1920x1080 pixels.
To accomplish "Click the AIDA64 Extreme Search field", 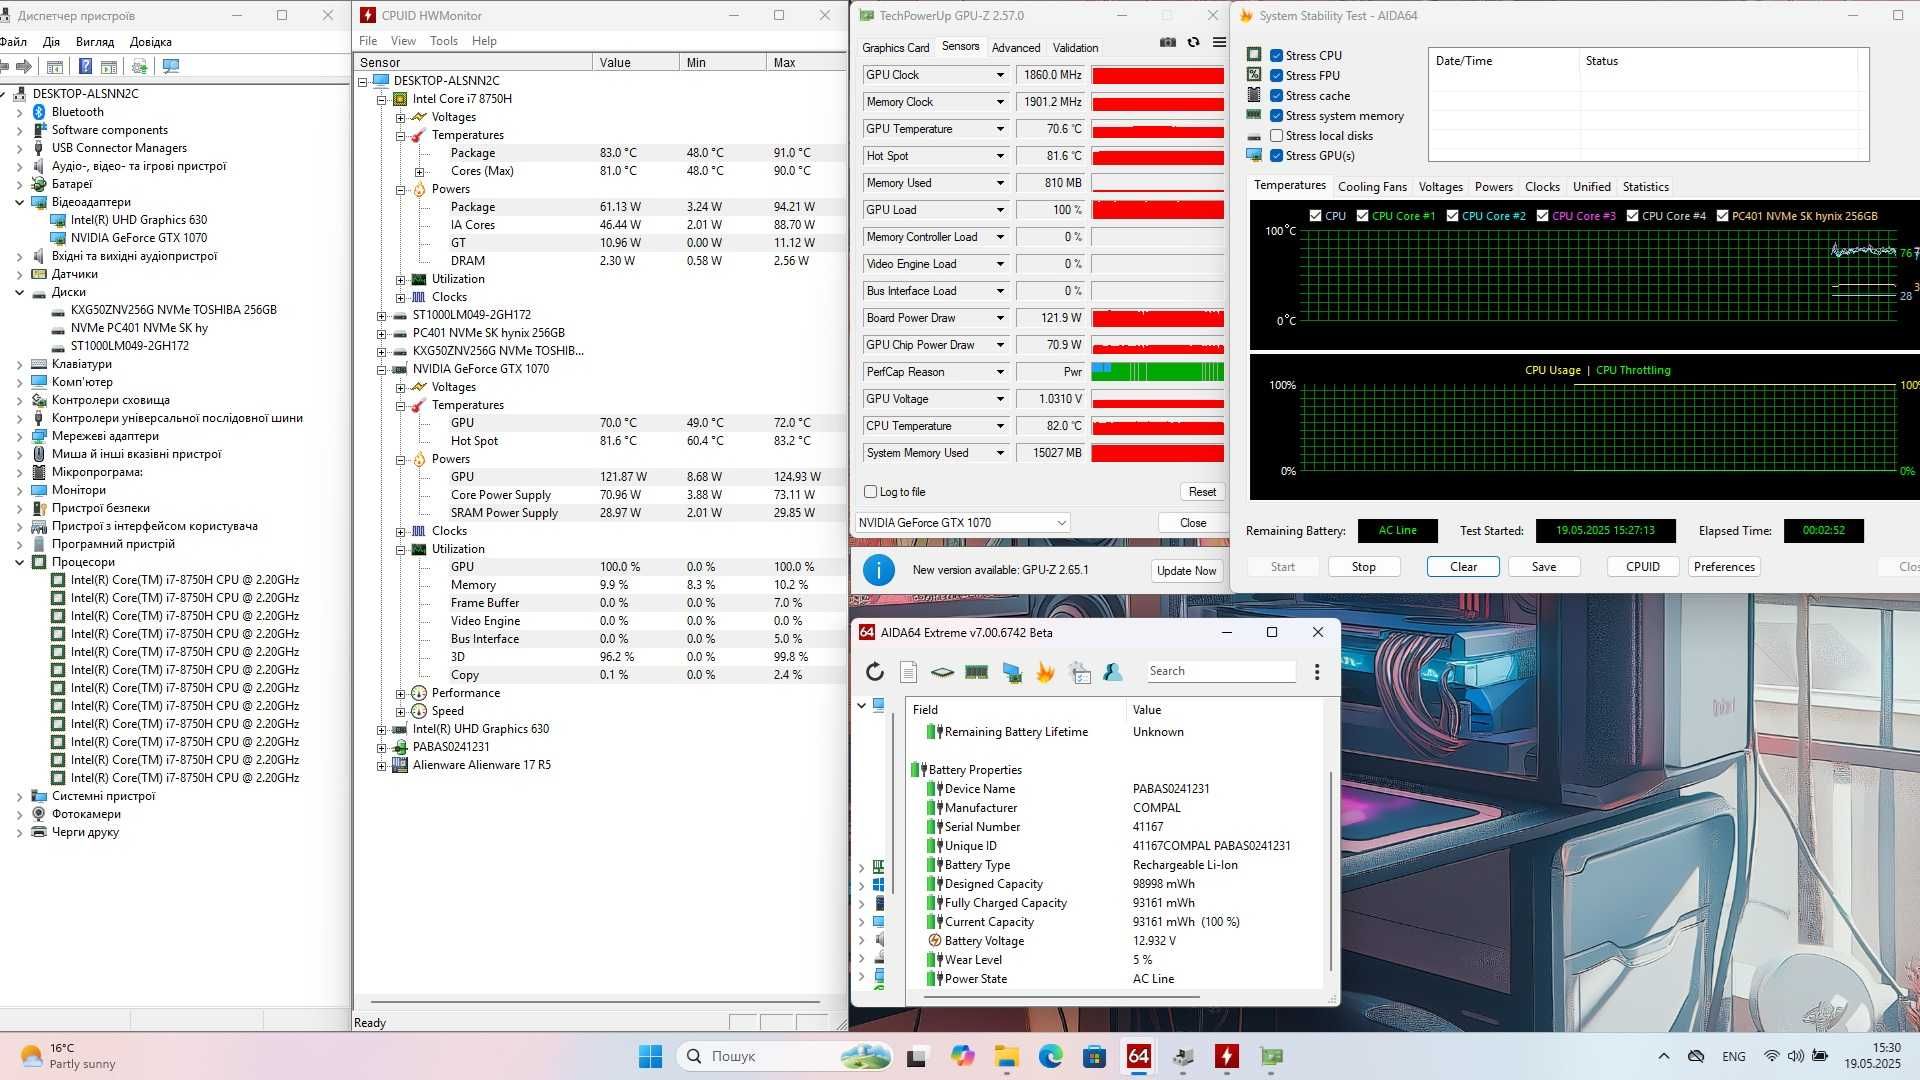I will (1220, 672).
